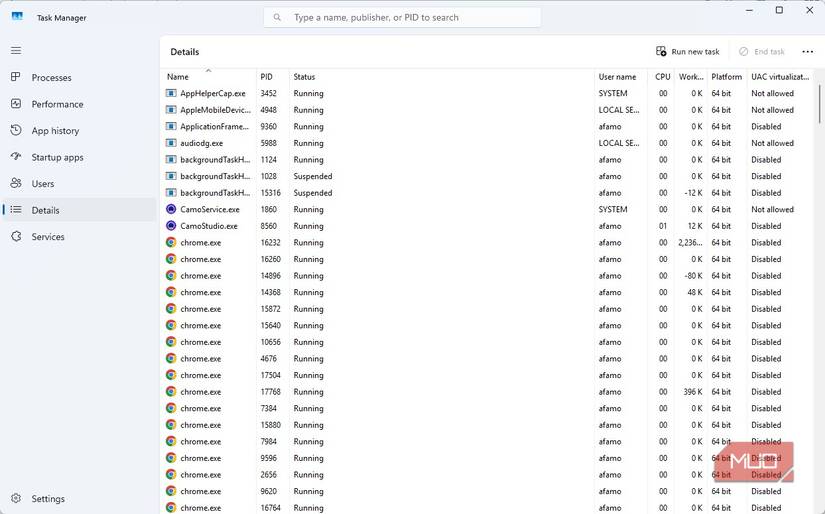
Task: Sort by the Working set column
Action: pos(690,77)
